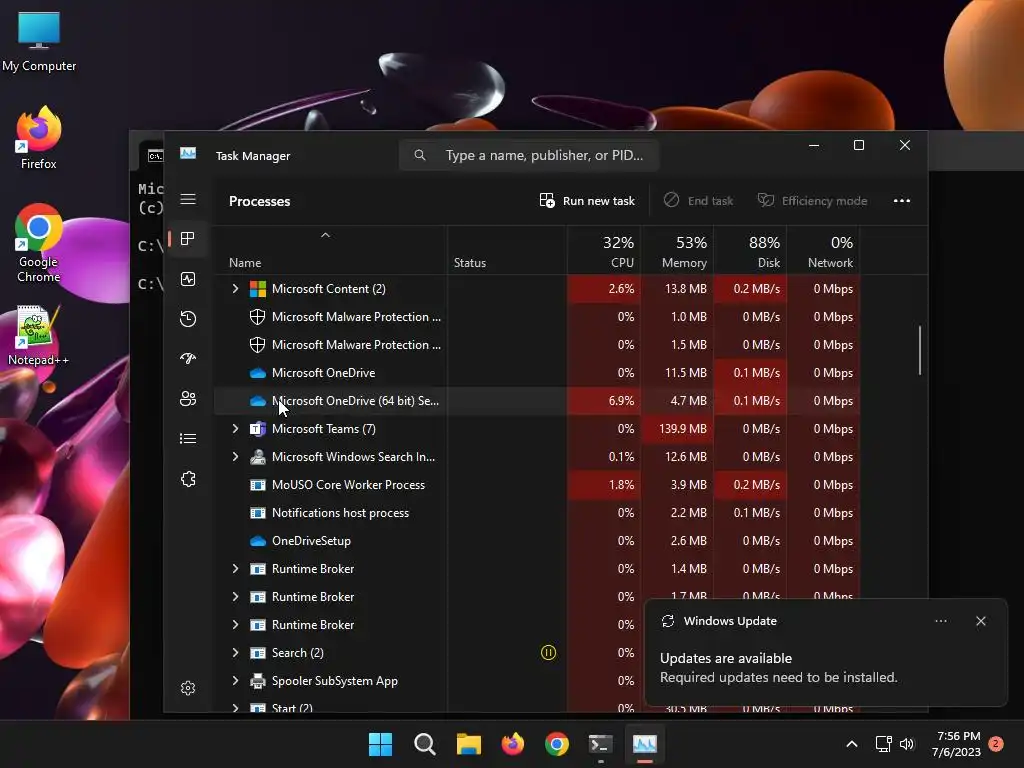The height and width of the screenshot is (768, 1024).
Task: Open network status icon in system tray
Action: (x=884, y=744)
